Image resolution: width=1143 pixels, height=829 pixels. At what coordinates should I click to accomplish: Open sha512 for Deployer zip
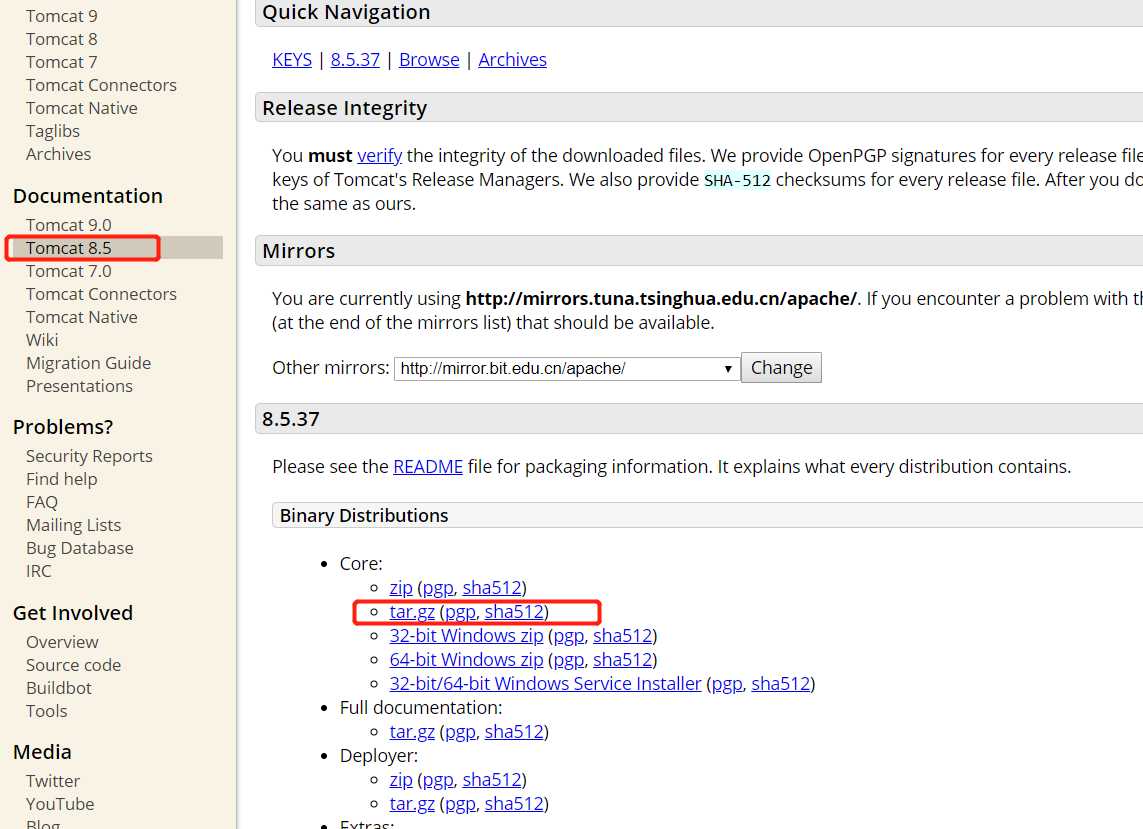(492, 780)
